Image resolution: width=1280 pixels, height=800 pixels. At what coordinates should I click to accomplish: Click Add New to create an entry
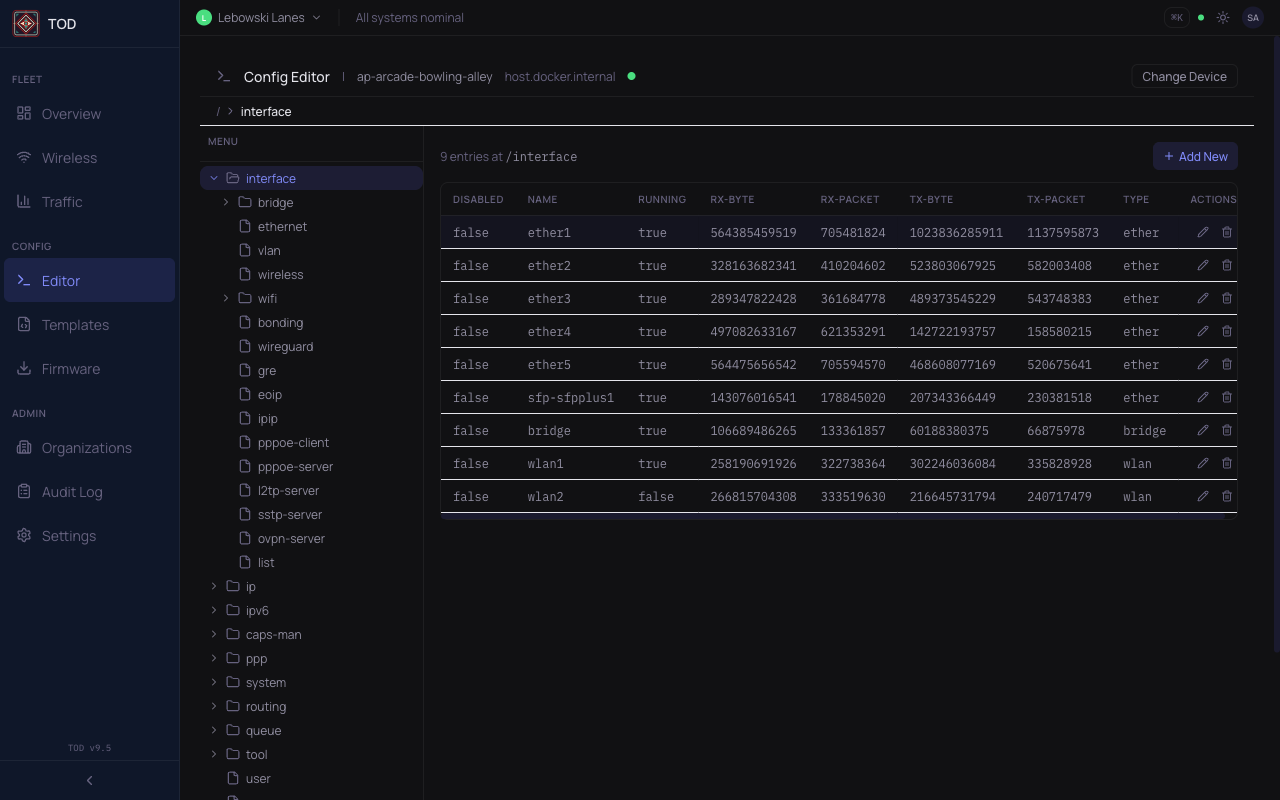(x=1195, y=156)
